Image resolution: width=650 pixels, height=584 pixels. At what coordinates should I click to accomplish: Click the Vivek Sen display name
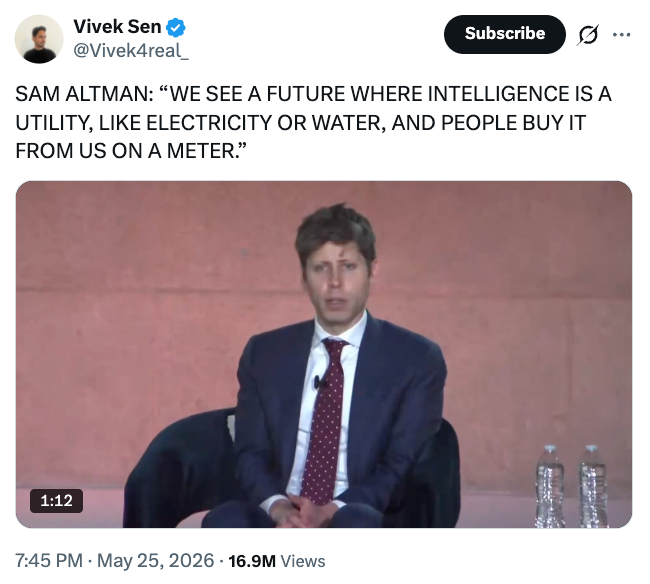pyautogui.click(x=117, y=27)
